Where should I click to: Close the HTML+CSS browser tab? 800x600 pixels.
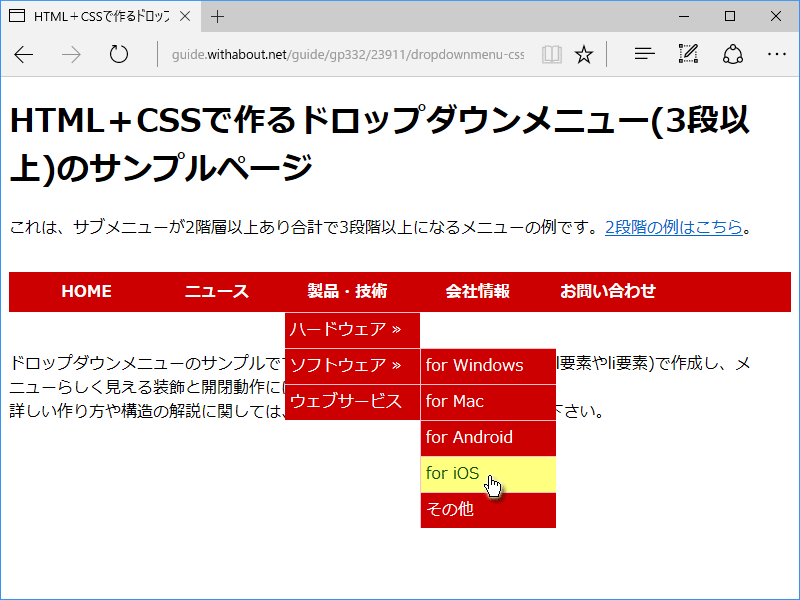(185, 16)
